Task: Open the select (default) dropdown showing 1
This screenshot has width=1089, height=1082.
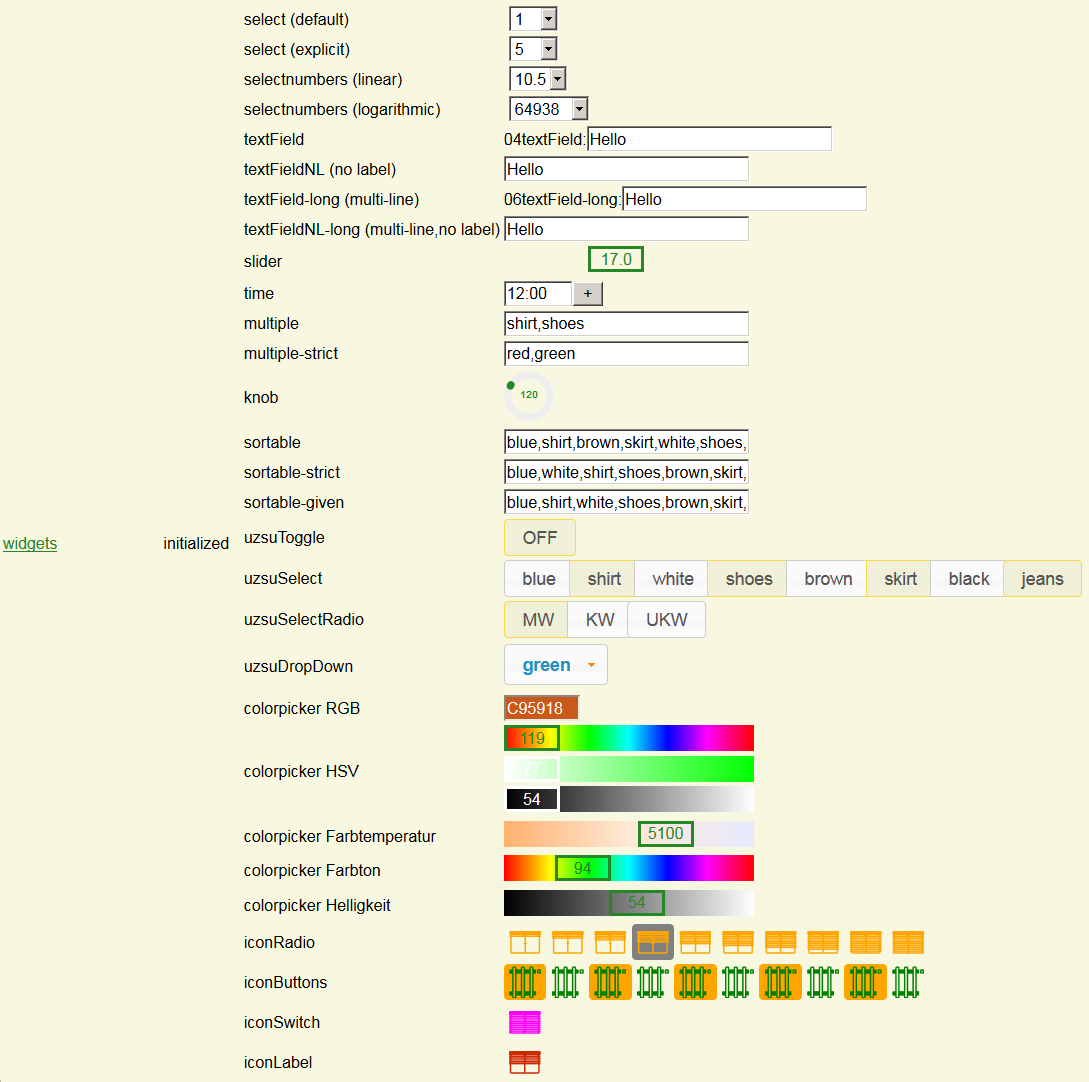Action: pyautogui.click(x=533, y=19)
